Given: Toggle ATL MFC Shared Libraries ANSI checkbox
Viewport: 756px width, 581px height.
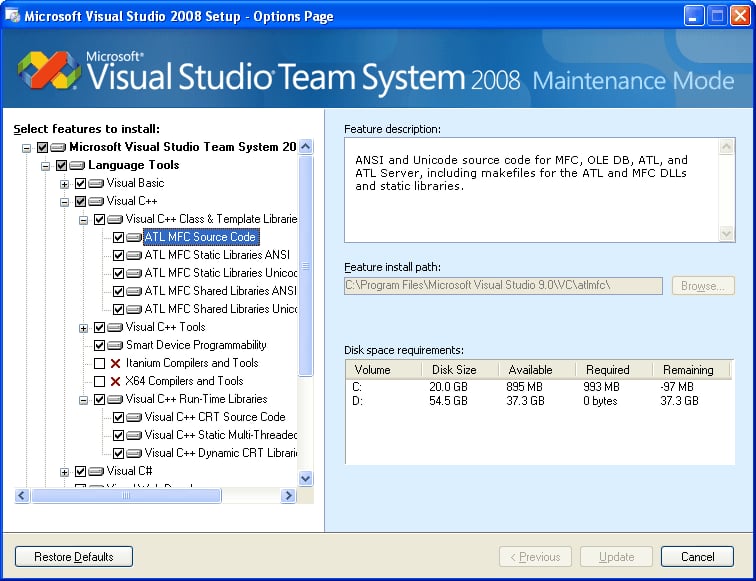Looking at the screenshot, I should click(119, 291).
